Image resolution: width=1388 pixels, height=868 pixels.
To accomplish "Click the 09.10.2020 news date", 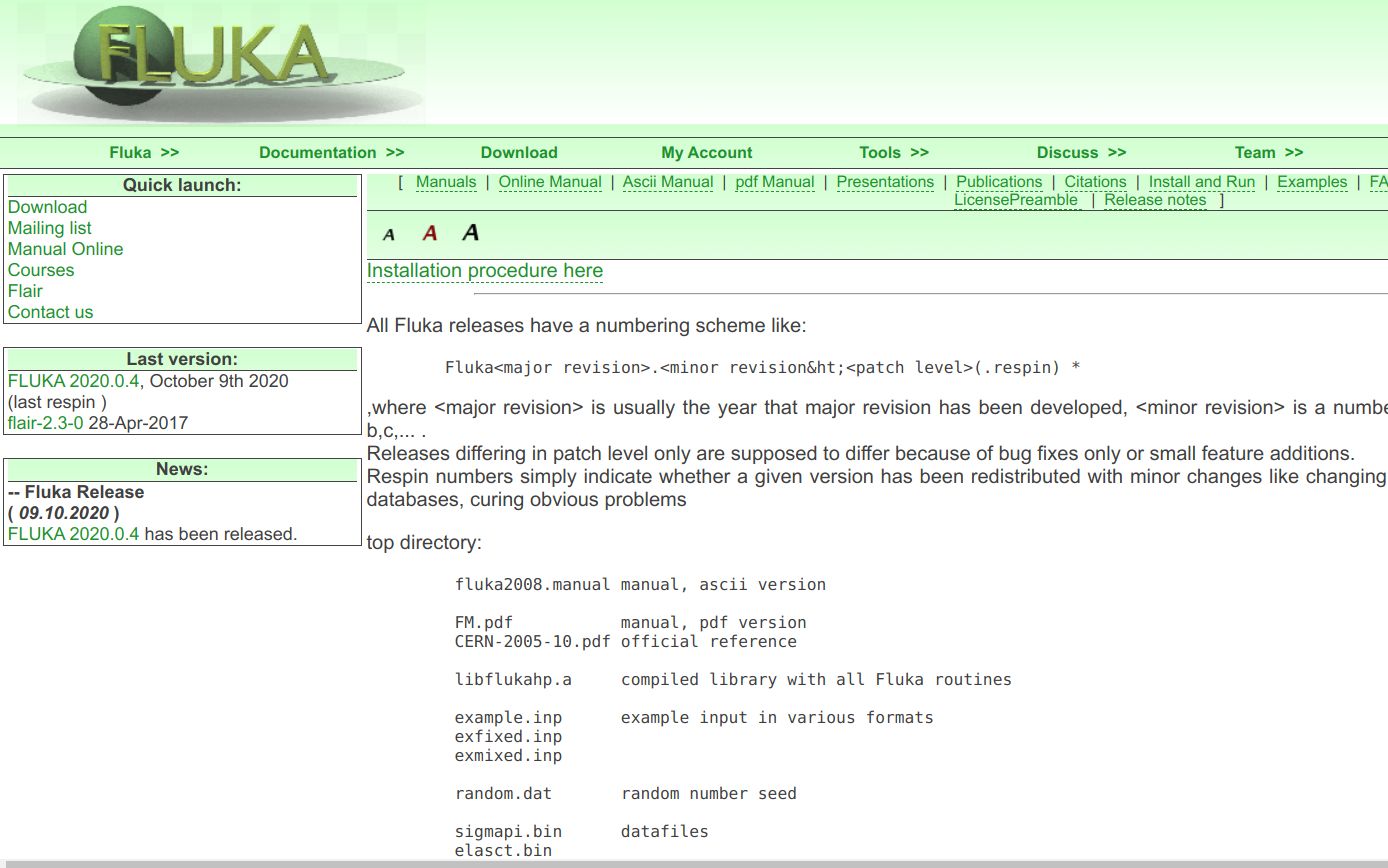I will click(64, 513).
